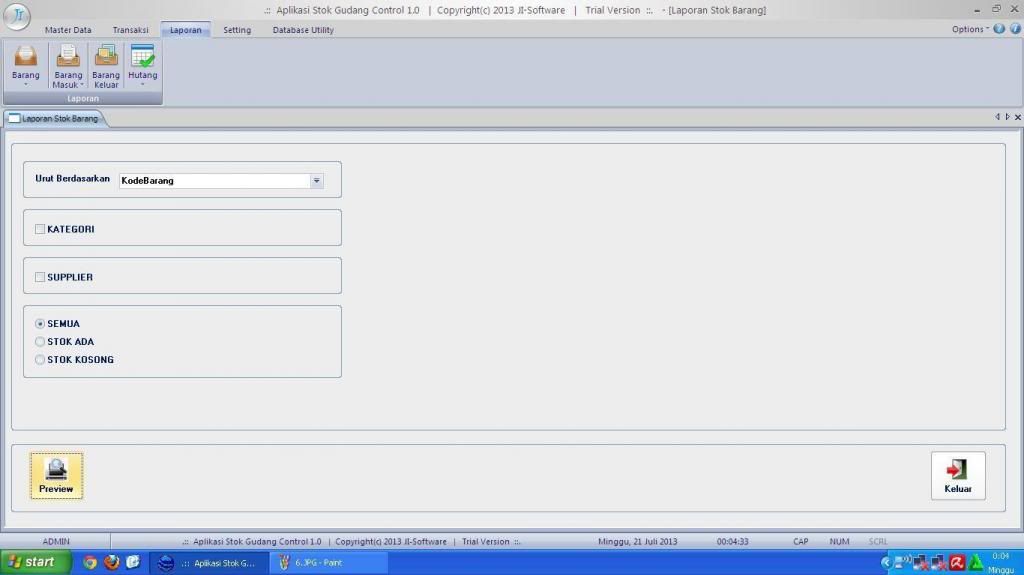Click the globe icon before the Aplikasi taskbar button
Image resolution: width=1024 pixels, height=575 pixels.
[x=166, y=563]
